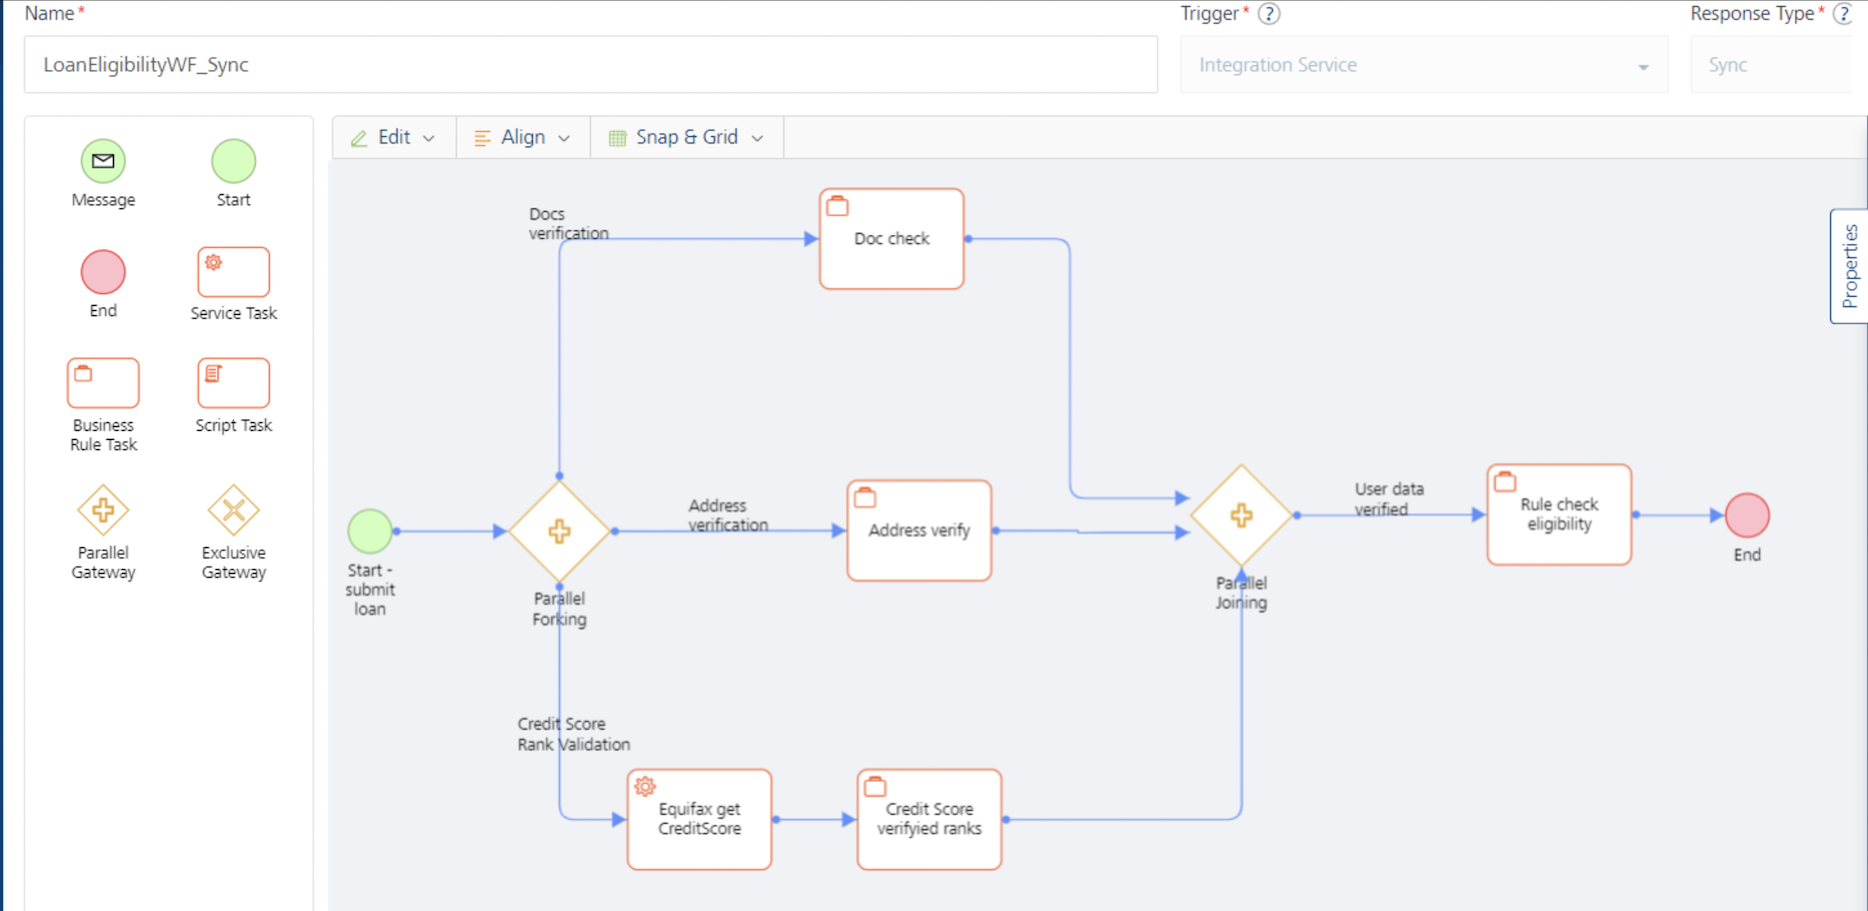Click the Parallel Joining gateway diamond
The image size is (1868, 911).
click(1241, 516)
